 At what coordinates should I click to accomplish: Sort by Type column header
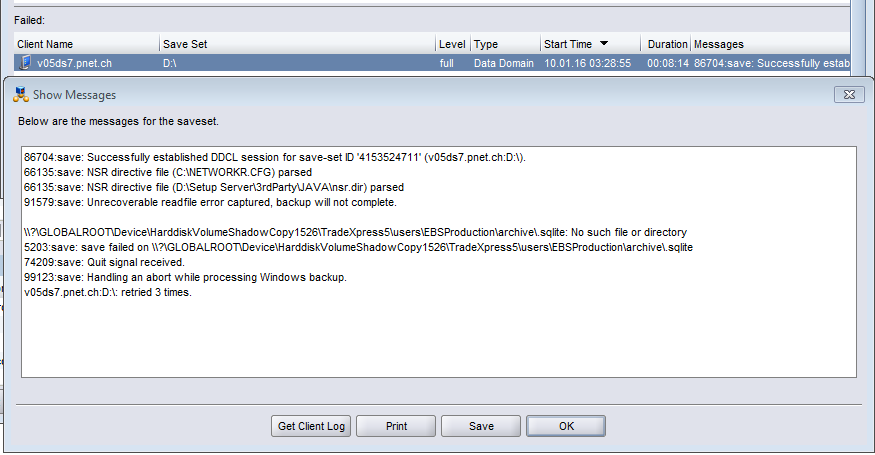tap(486, 44)
